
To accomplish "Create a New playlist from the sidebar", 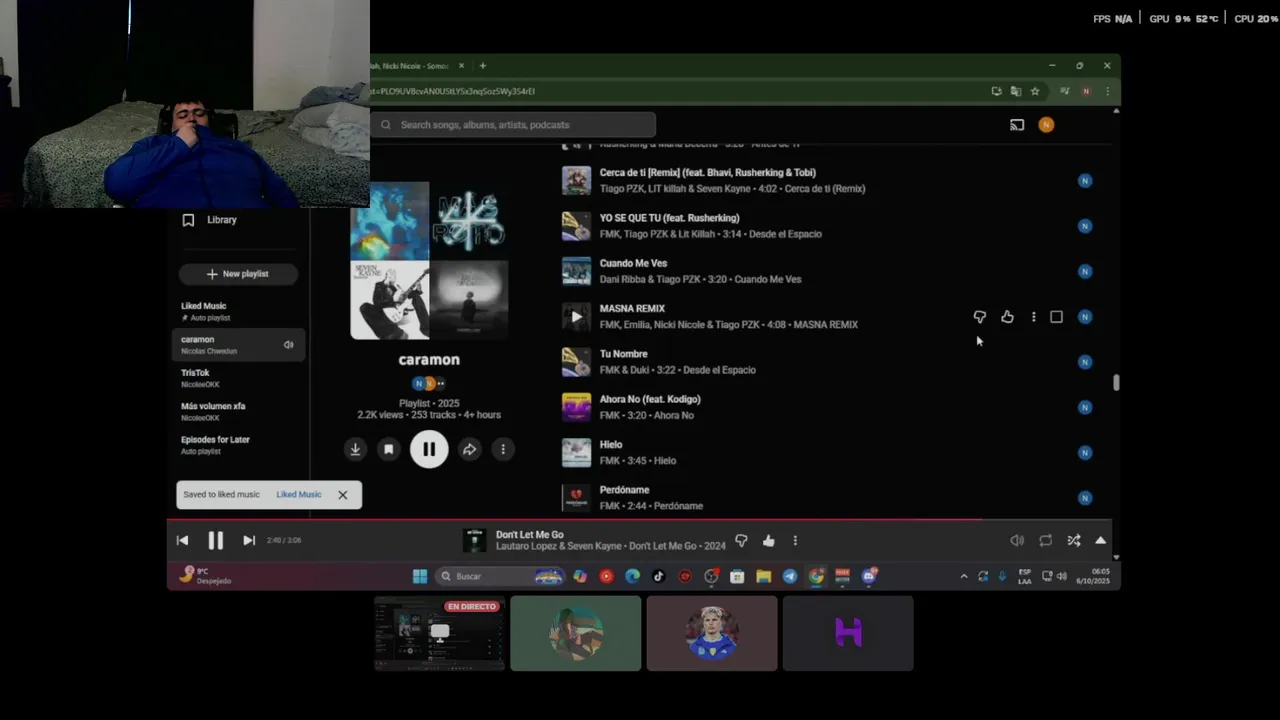I will pyautogui.click(x=237, y=274).
